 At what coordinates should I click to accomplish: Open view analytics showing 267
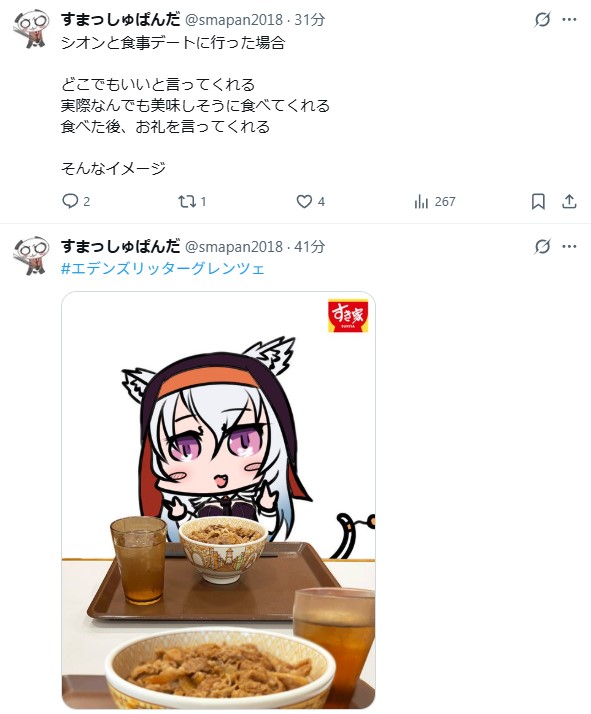[435, 201]
